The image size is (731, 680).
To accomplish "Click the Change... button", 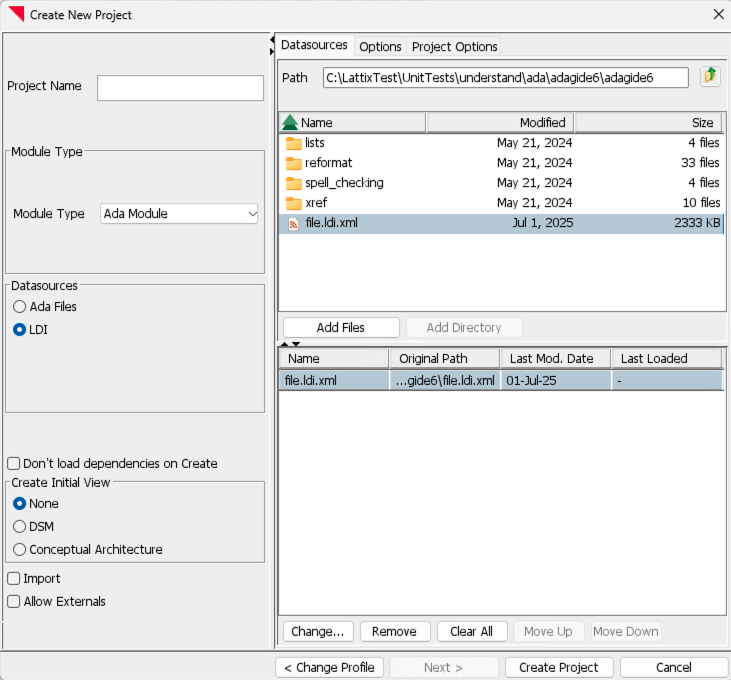I will click(318, 632).
